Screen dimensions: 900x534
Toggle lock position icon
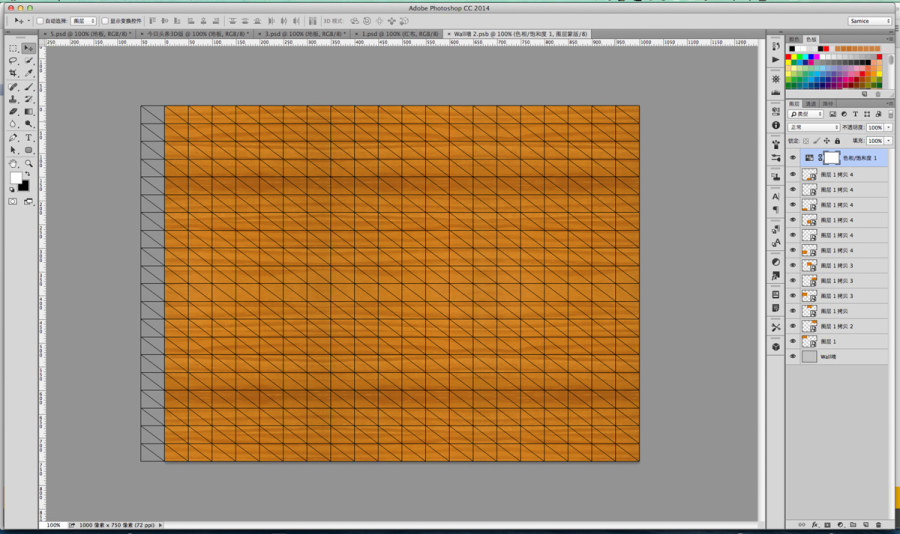point(827,141)
